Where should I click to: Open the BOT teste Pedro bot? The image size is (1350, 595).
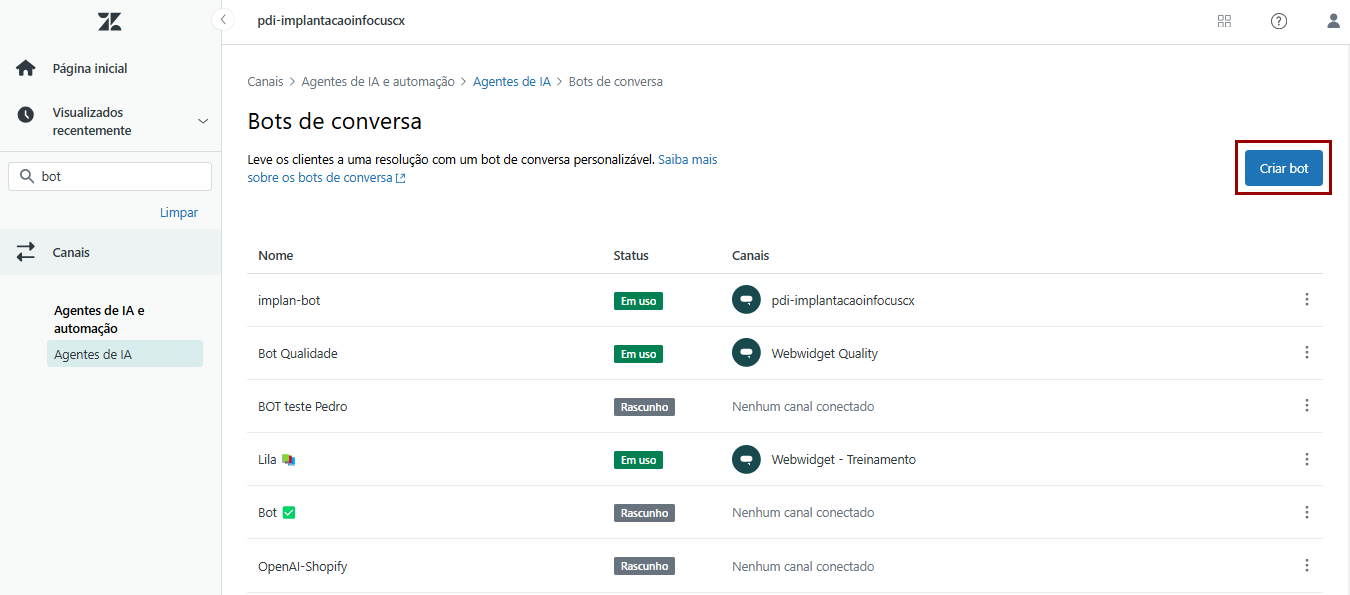tap(302, 407)
